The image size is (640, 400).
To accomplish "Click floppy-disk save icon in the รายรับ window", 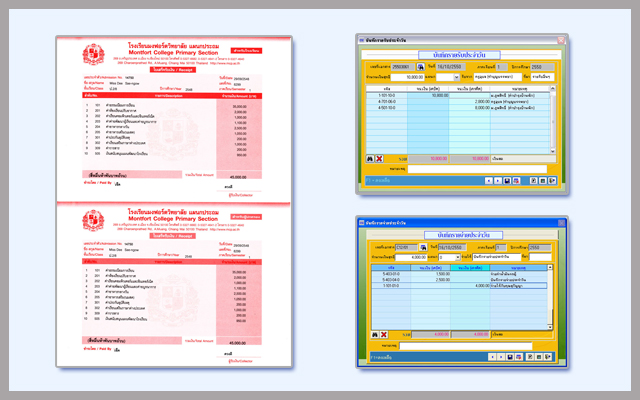I will [507, 180].
